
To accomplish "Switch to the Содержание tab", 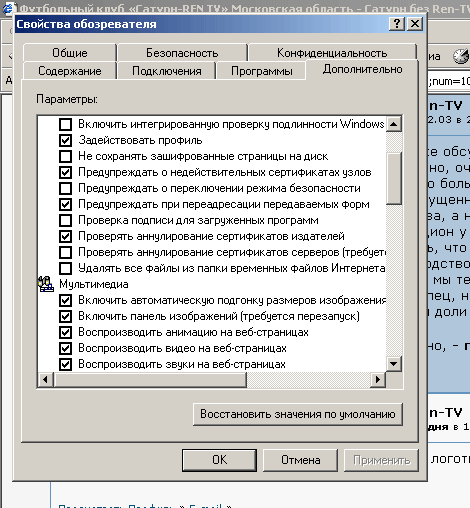I will (70, 71).
